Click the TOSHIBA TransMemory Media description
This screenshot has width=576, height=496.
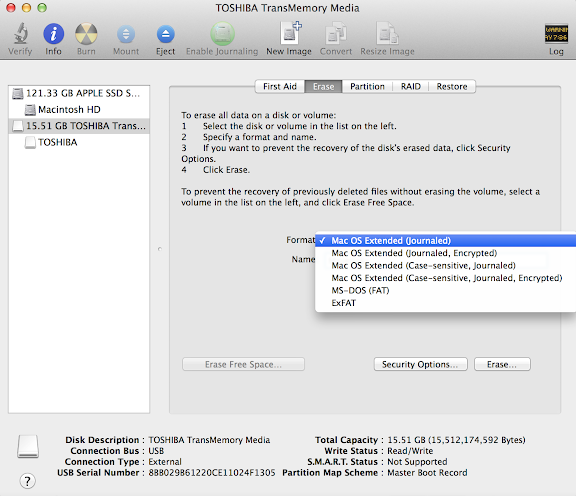tap(209, 440)
